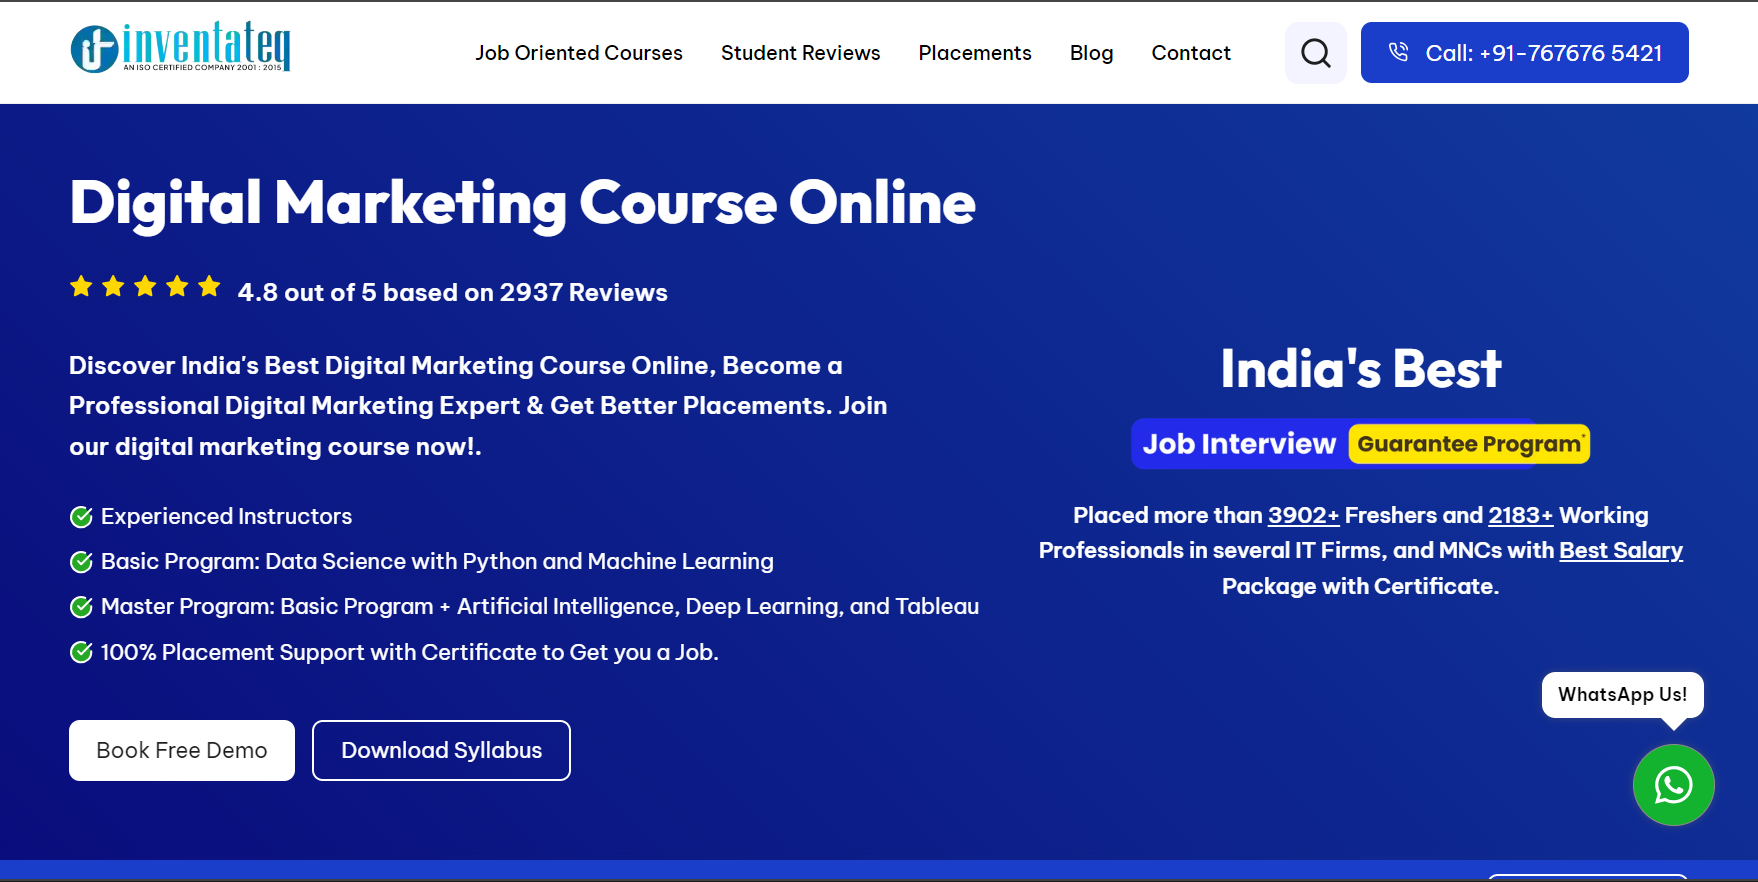This screenshot has height=882, width=1758.
Task: Click the Job Interview badge
Action: pyautogui.click(x=1239, y=444)
